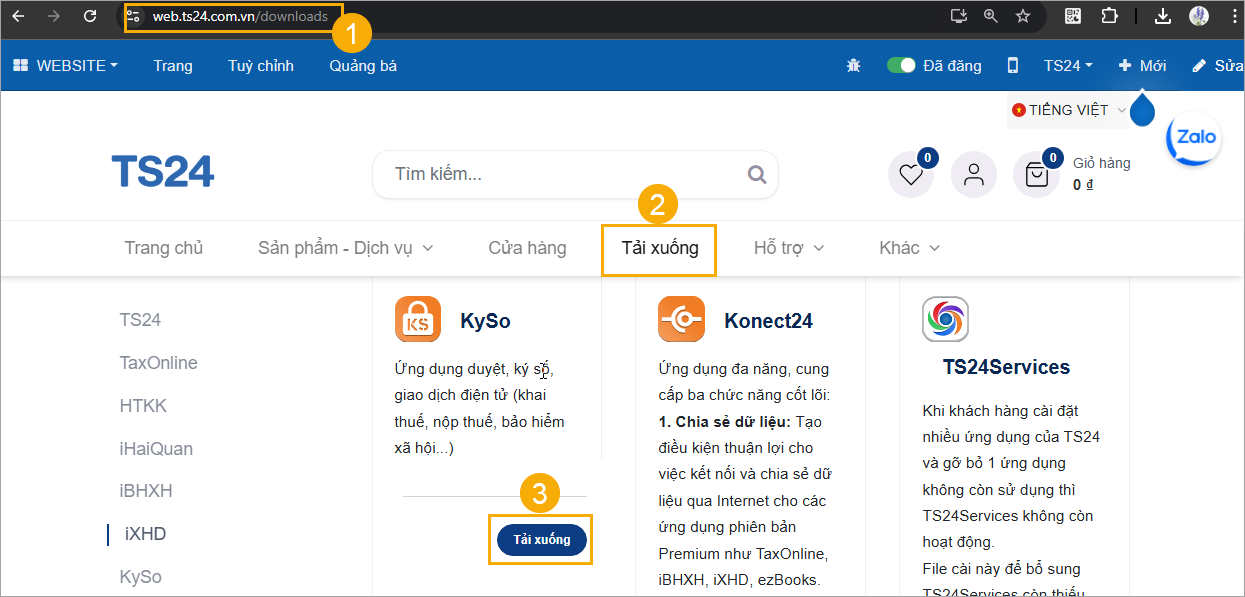This screenshot has width=1245, height=597.
Task: Open the shopping cart bag icon
Action: click(1037, 175)
